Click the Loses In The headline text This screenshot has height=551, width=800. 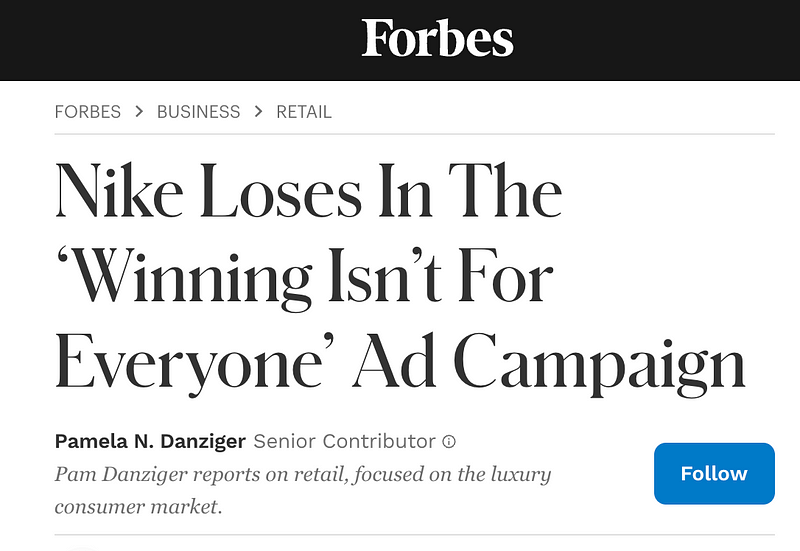click(x=381, y=191)
